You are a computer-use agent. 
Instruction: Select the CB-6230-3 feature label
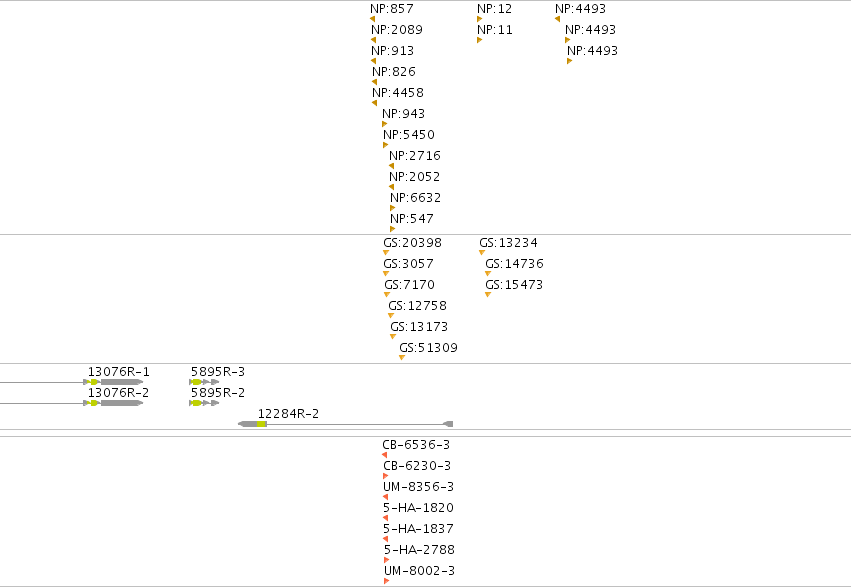417,466
